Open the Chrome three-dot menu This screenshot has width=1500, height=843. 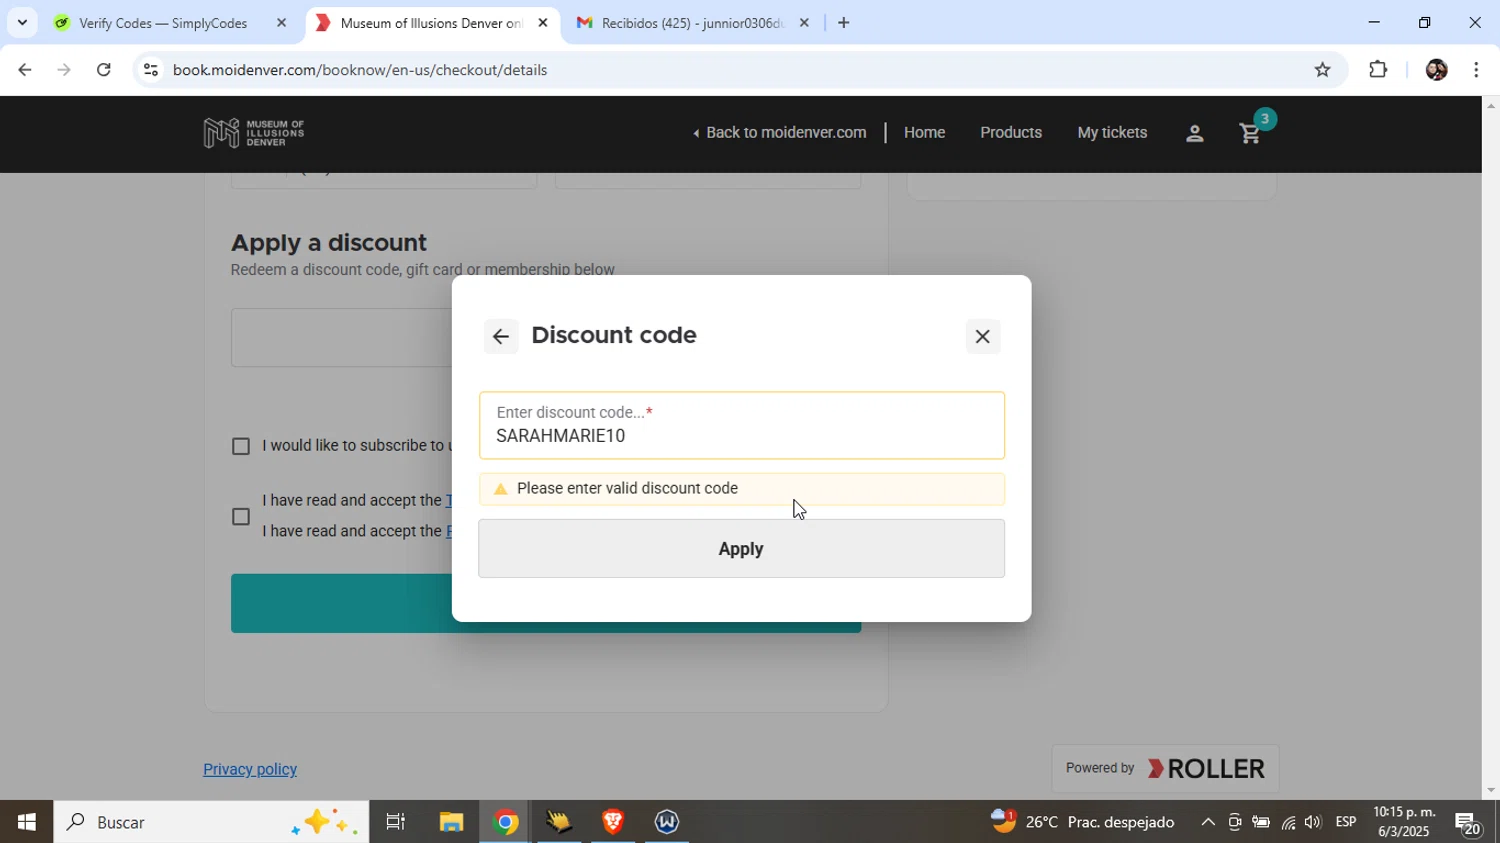pyautogui.click(x=1476, y=70)
